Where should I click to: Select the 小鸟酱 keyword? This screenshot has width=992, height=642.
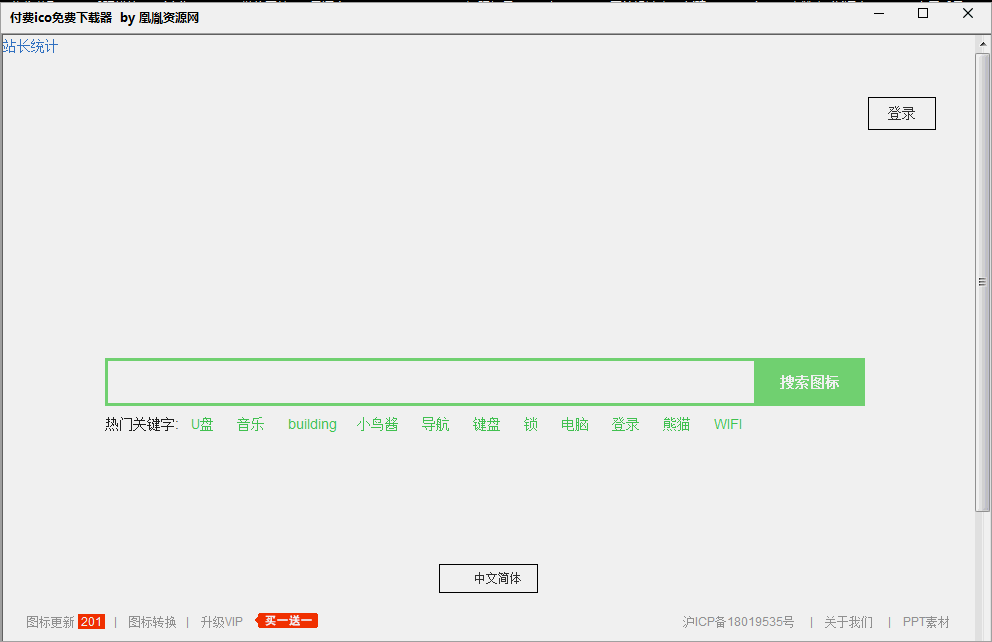tap(377, 424)
